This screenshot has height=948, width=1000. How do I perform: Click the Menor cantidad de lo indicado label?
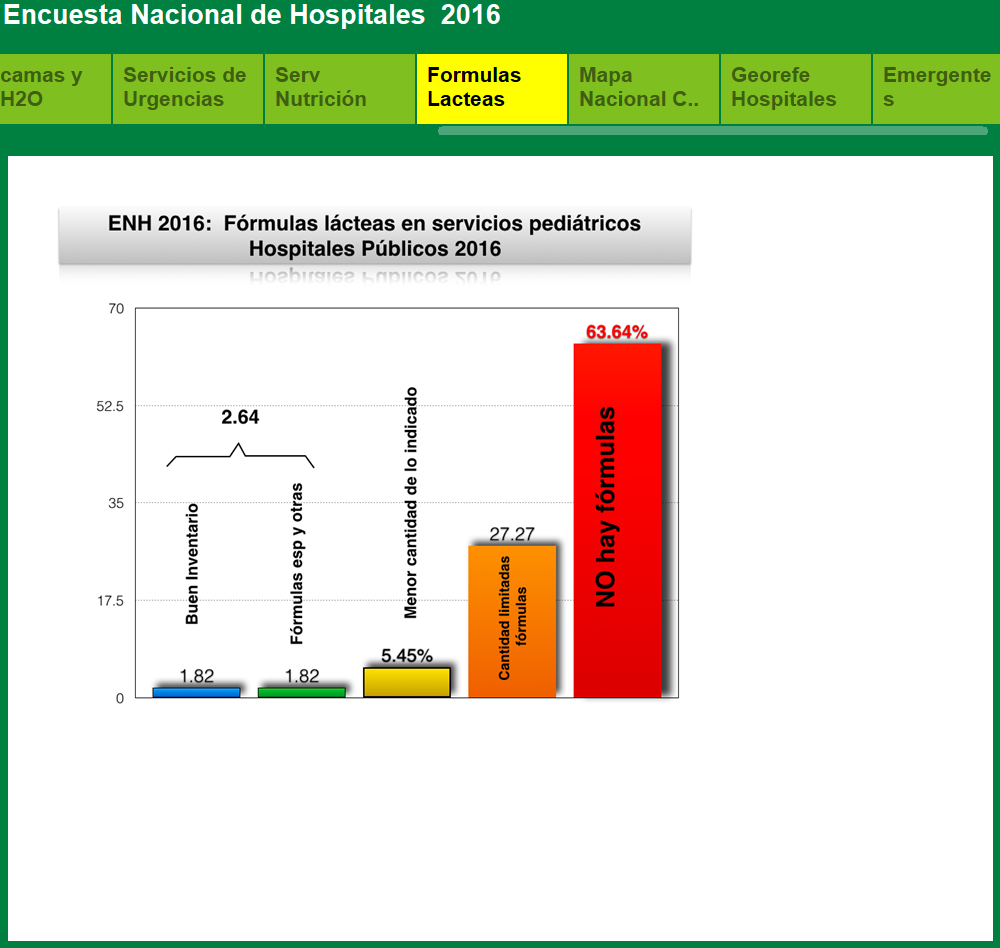click(411, 503)
